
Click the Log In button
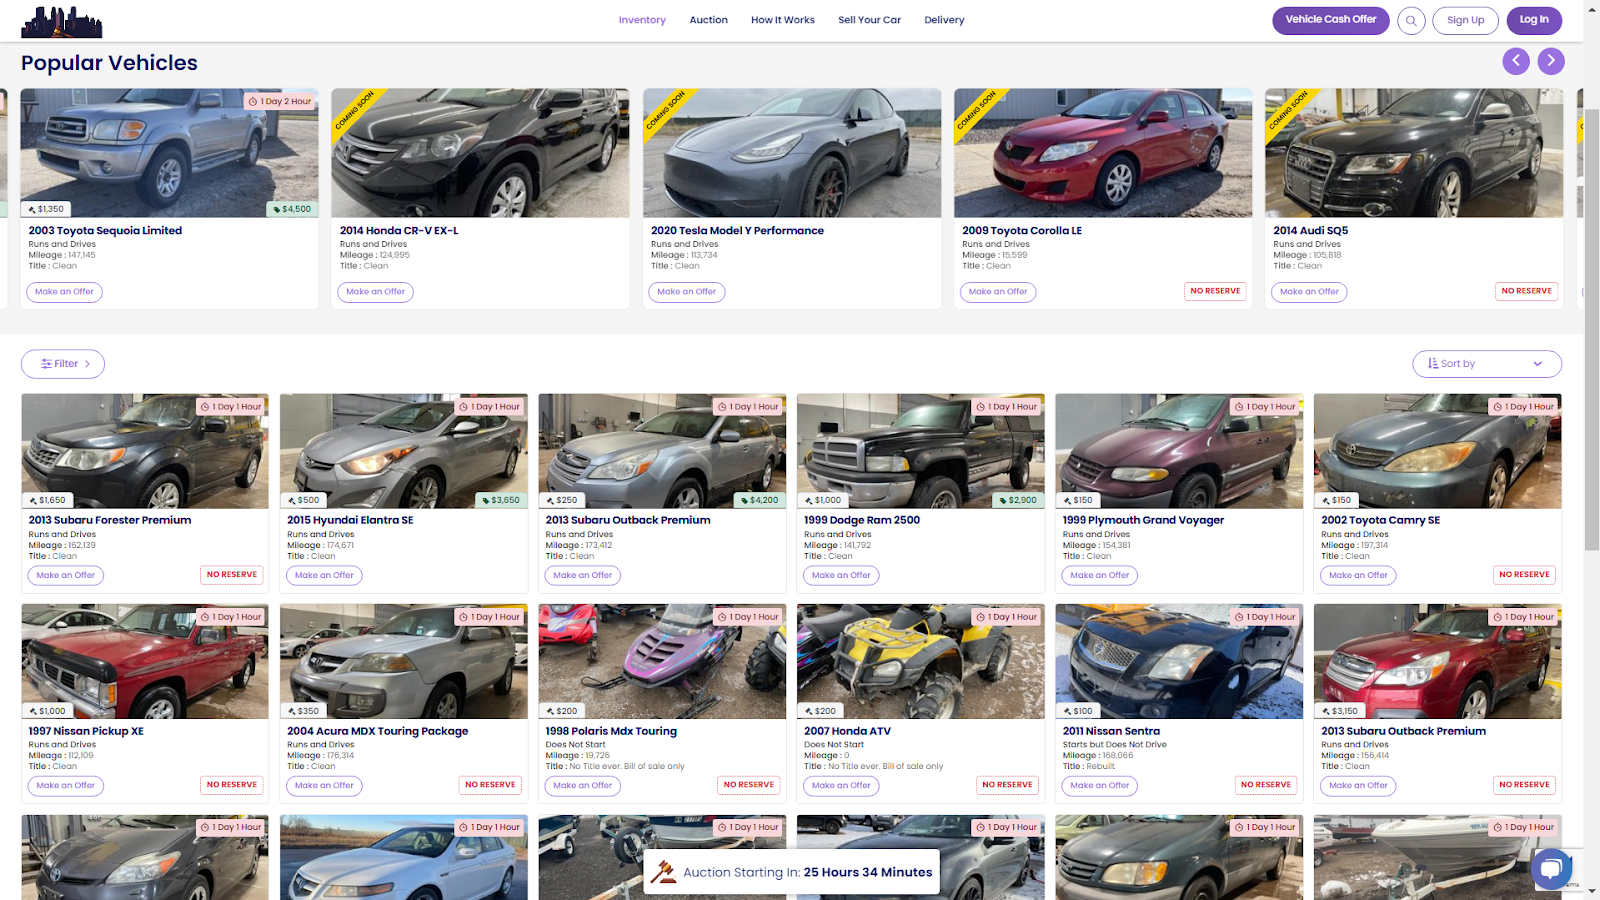[1533, 20]
